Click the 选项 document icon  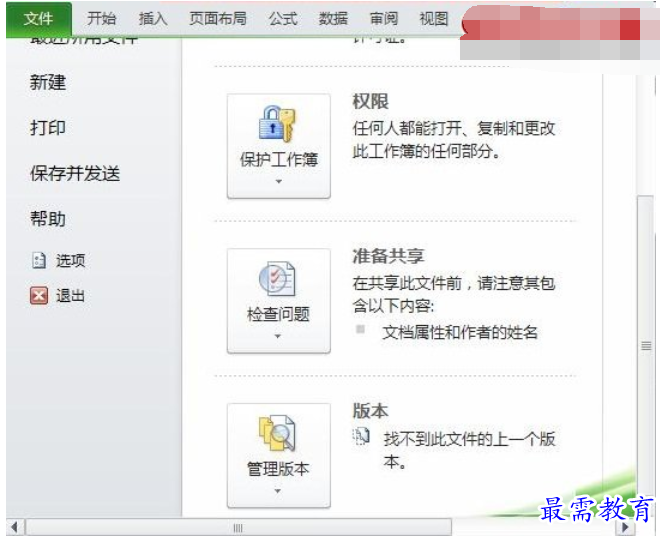point(39,260)
